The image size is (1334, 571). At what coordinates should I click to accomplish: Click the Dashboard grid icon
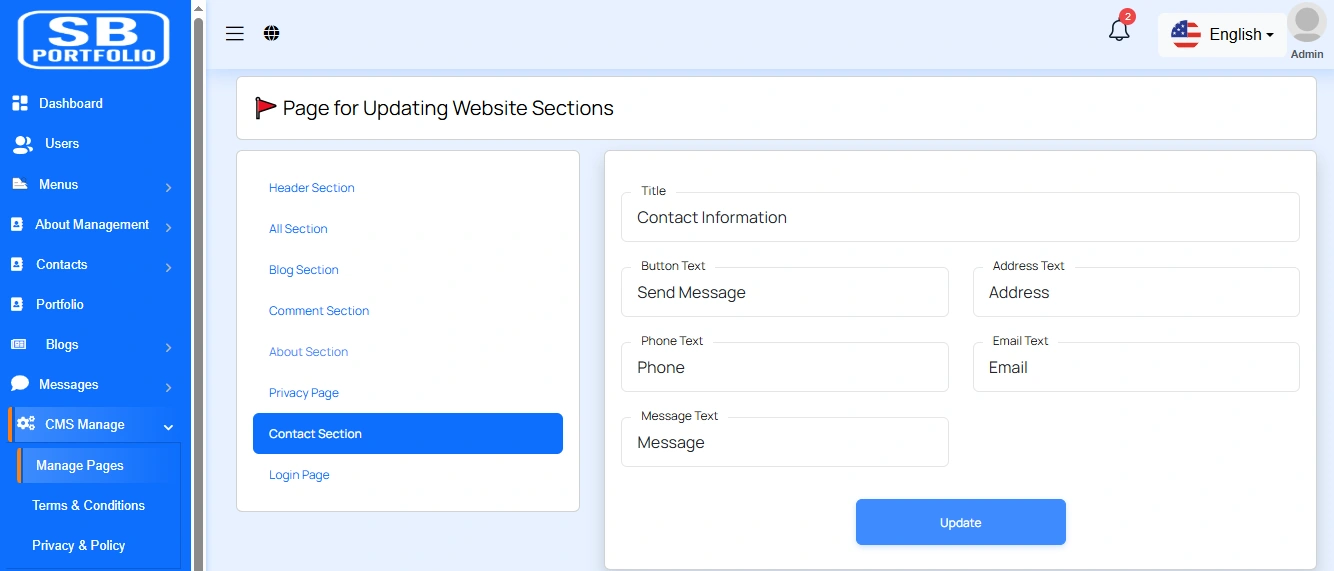(20, 103)
